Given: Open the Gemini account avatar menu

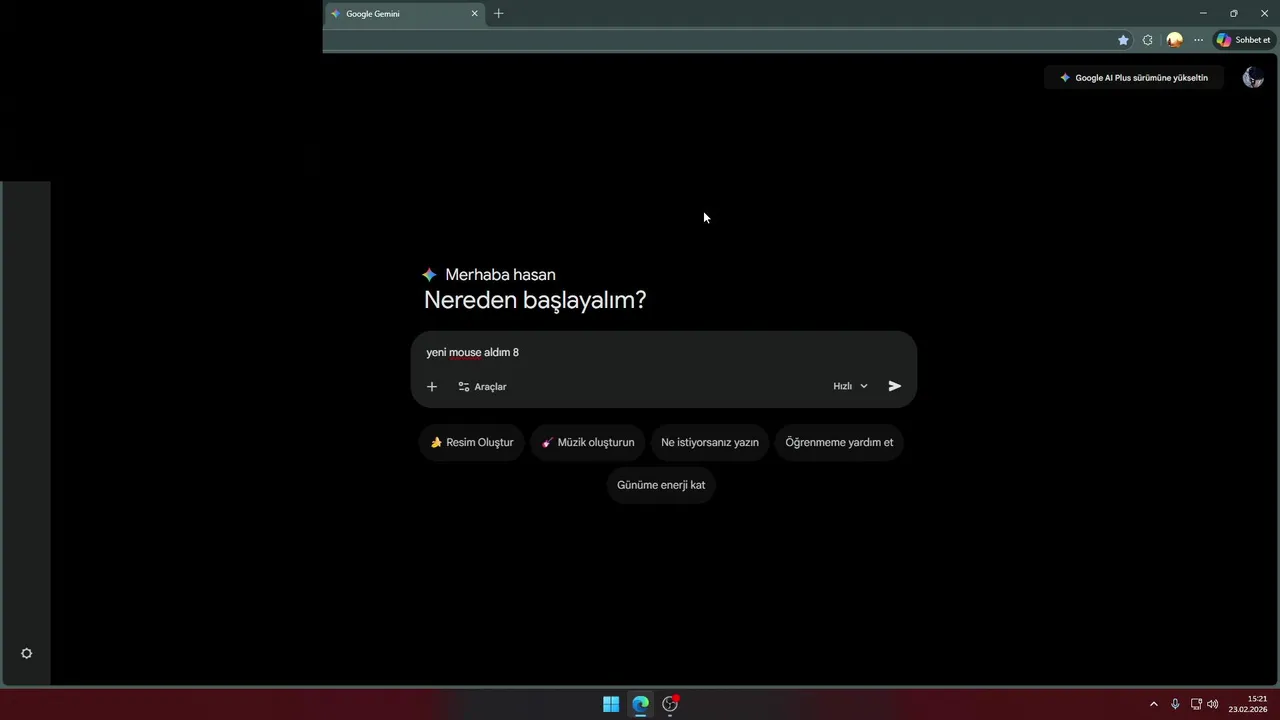Looking at the screenshot, I should coord(1253,78).
